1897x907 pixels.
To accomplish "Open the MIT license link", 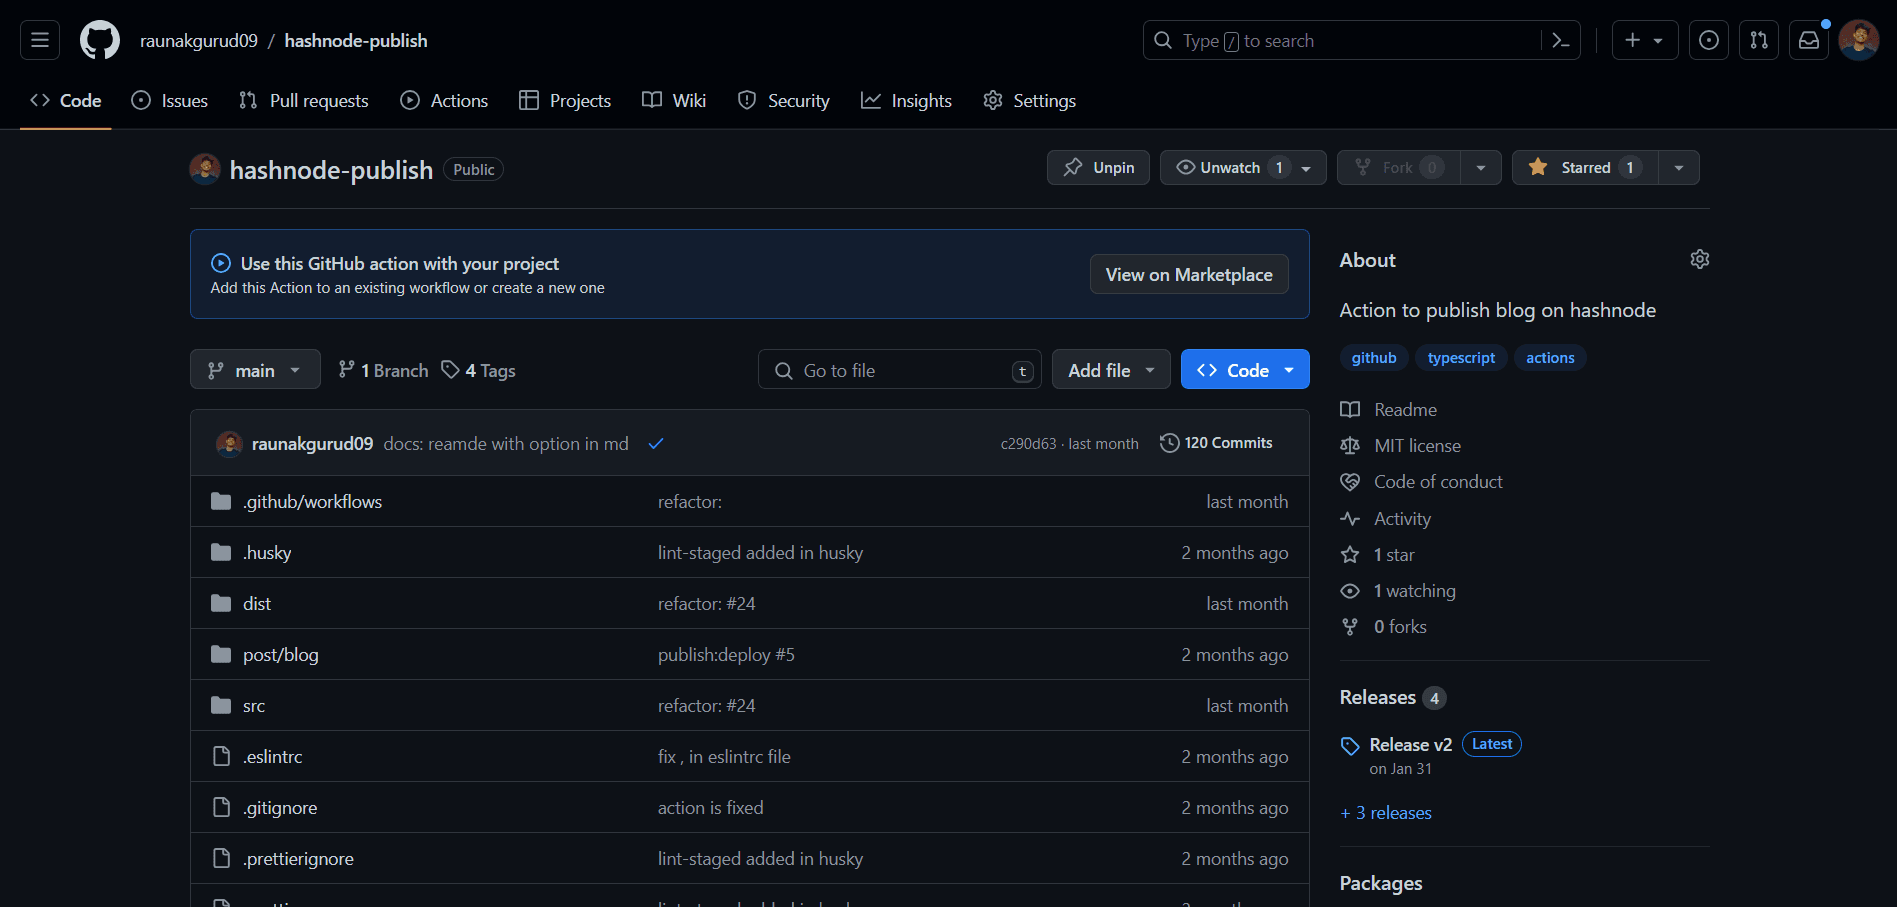I will coord(1400,445).
